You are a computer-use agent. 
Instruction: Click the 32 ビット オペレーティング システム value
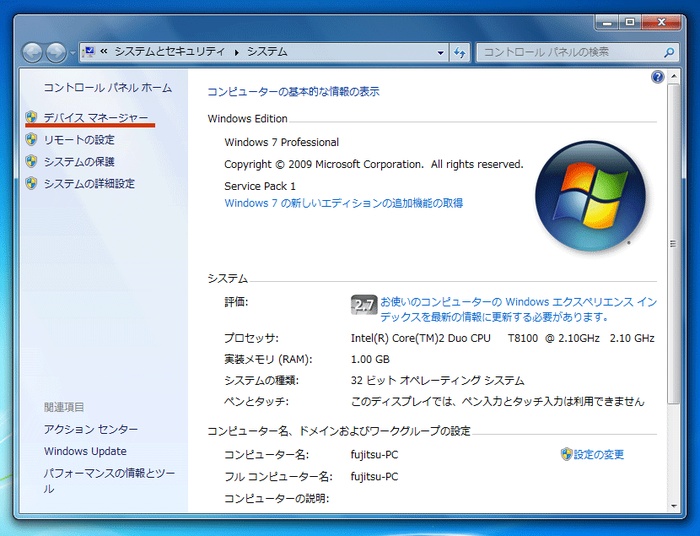(x=438, y=381)
